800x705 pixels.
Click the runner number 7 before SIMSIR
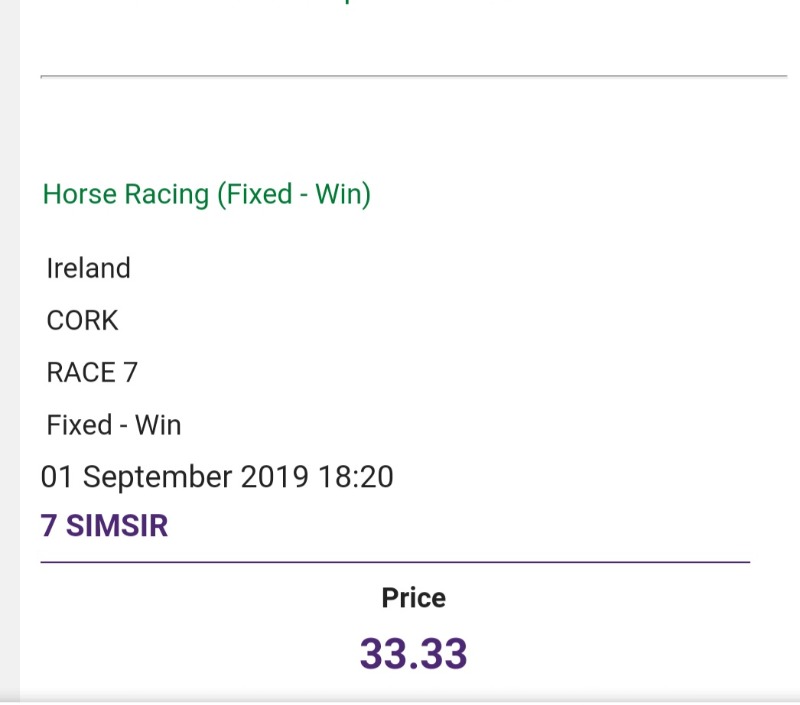48,526
